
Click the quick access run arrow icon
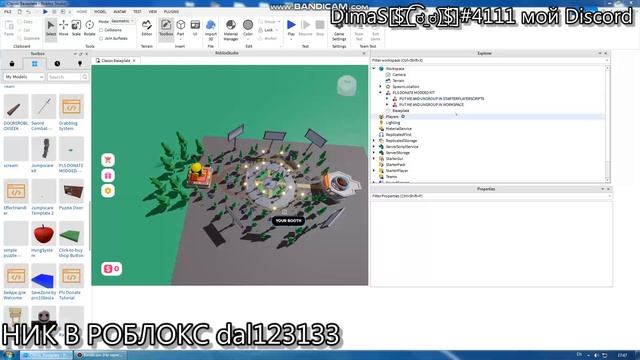pos(45,12)
